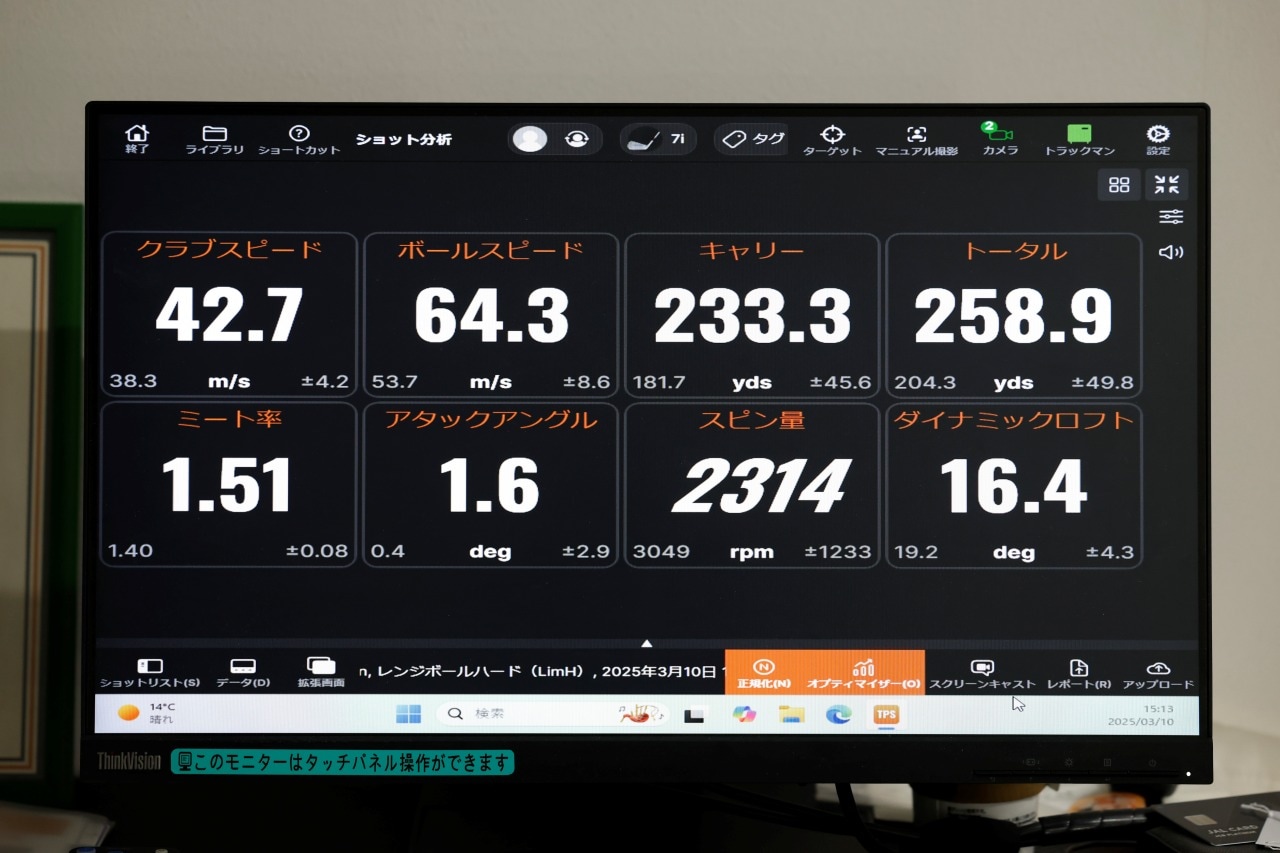1280x853 pixels.
Task: Open the ショートカット shortcut help icon
Action: pos(299,139)
